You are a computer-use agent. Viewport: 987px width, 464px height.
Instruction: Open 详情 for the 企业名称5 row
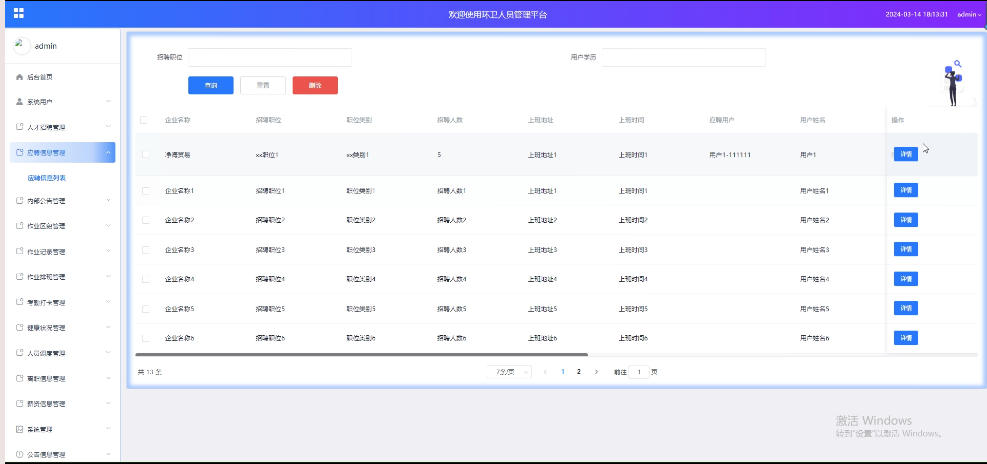(906, 308)
